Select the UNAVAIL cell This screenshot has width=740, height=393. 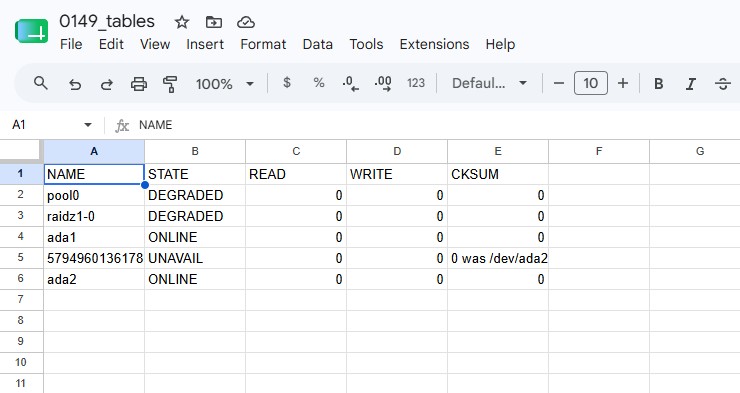tap(195, 258)
